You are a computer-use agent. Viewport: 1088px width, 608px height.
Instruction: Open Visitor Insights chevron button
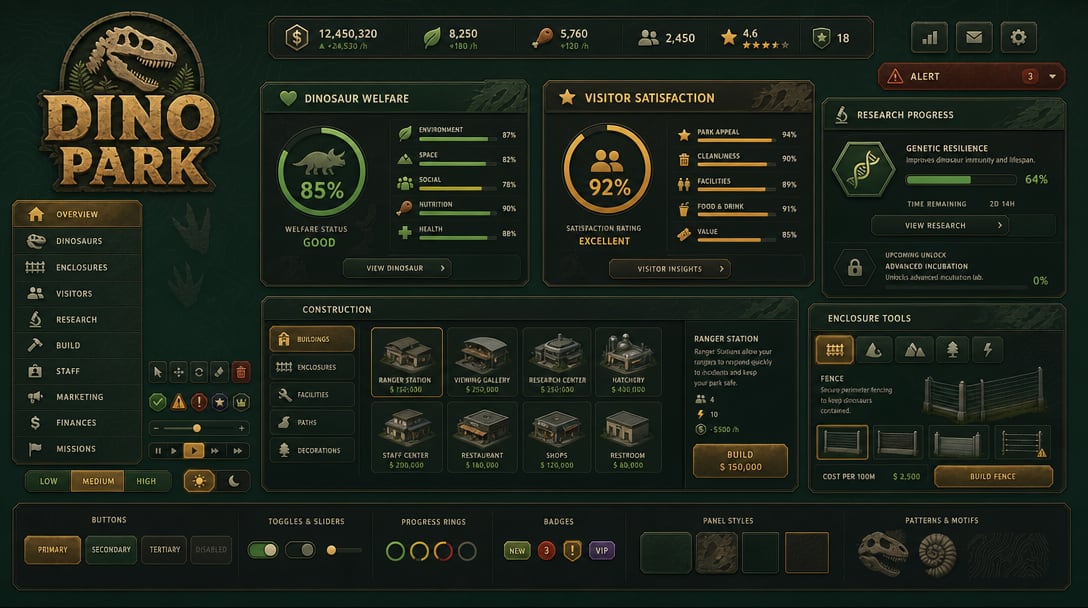670,269
